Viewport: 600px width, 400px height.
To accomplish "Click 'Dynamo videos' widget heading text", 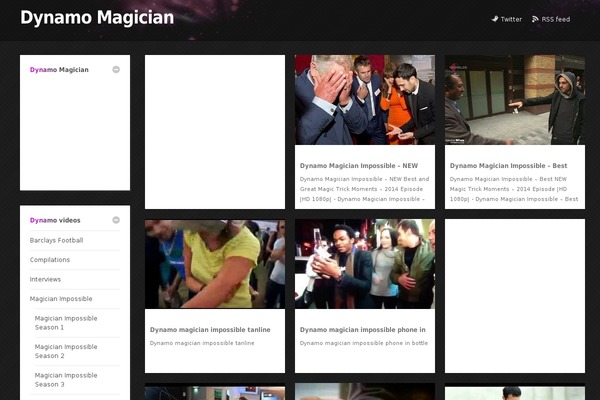I will pos(55,220).
